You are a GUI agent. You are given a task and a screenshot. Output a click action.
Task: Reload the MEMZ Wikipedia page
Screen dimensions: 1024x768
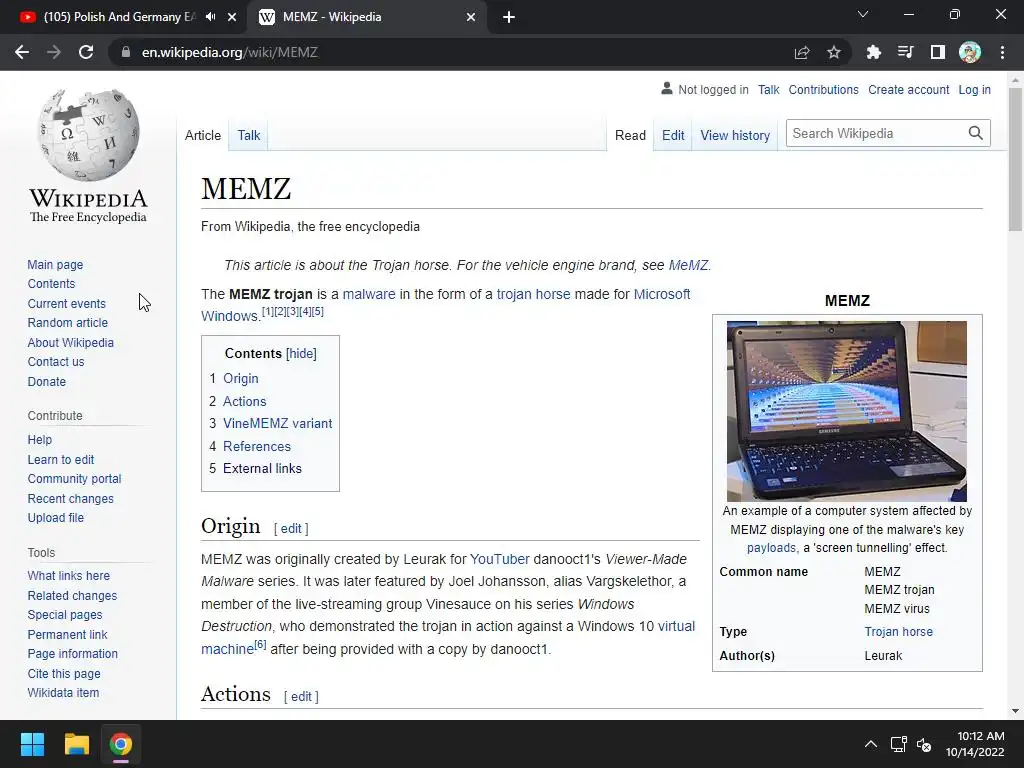(86, 52)
